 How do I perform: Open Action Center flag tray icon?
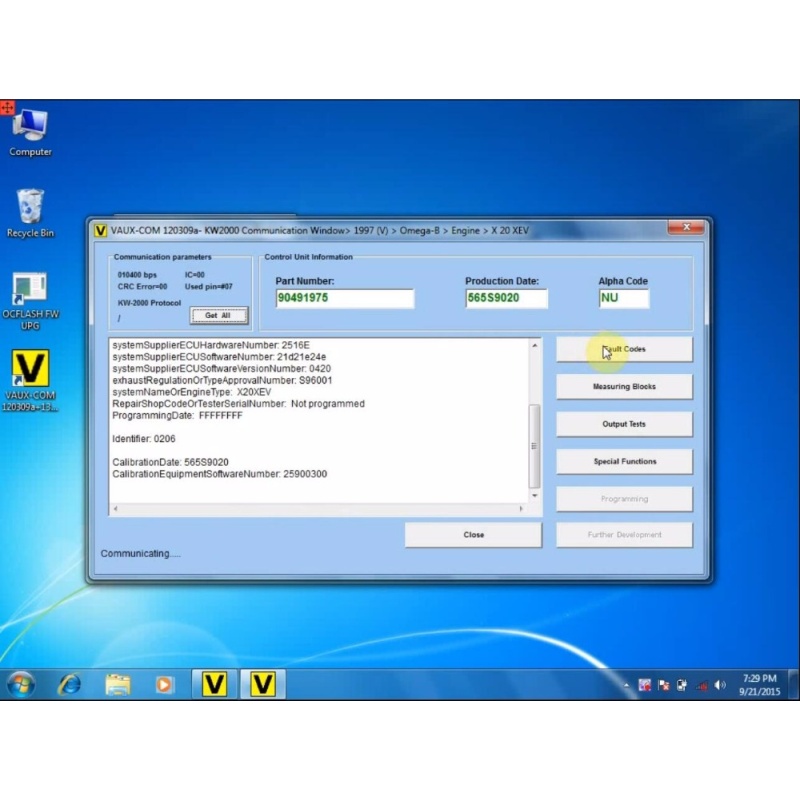(x=663, y=685)
